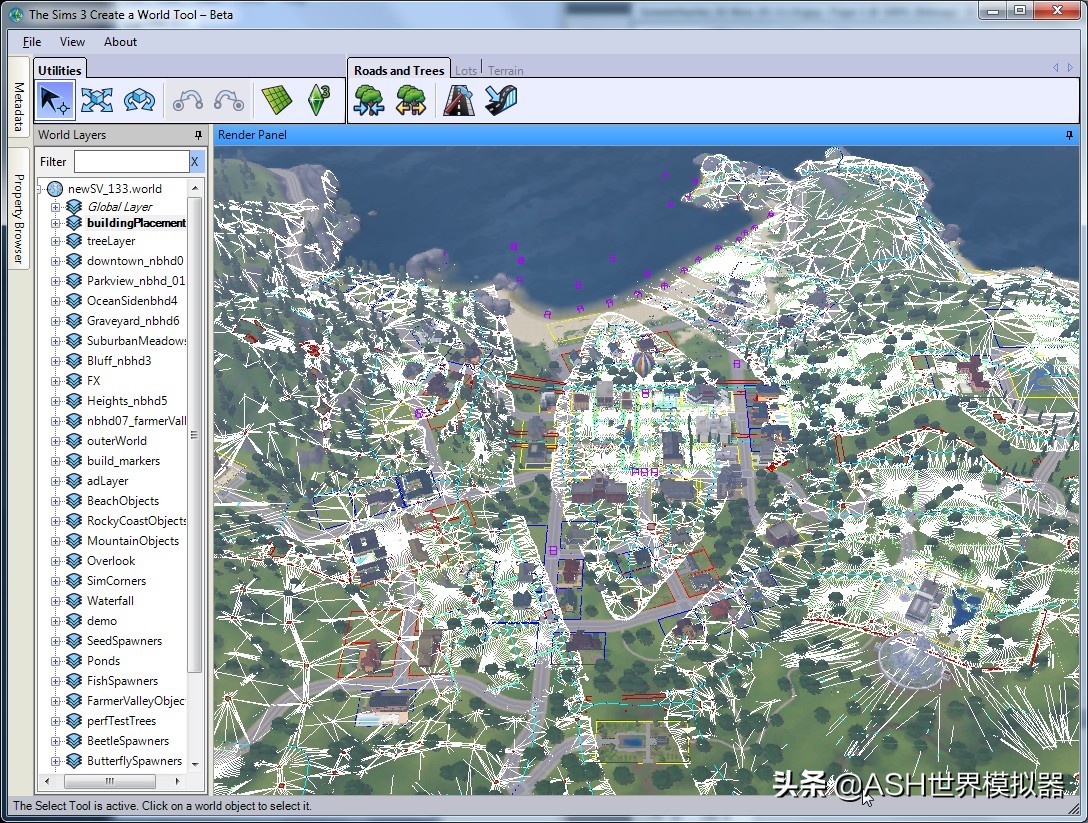Screen dimensions: 1088x823
Task: Expand the downtown_nbhd0 layer
Action: click(x=56, y=261)
